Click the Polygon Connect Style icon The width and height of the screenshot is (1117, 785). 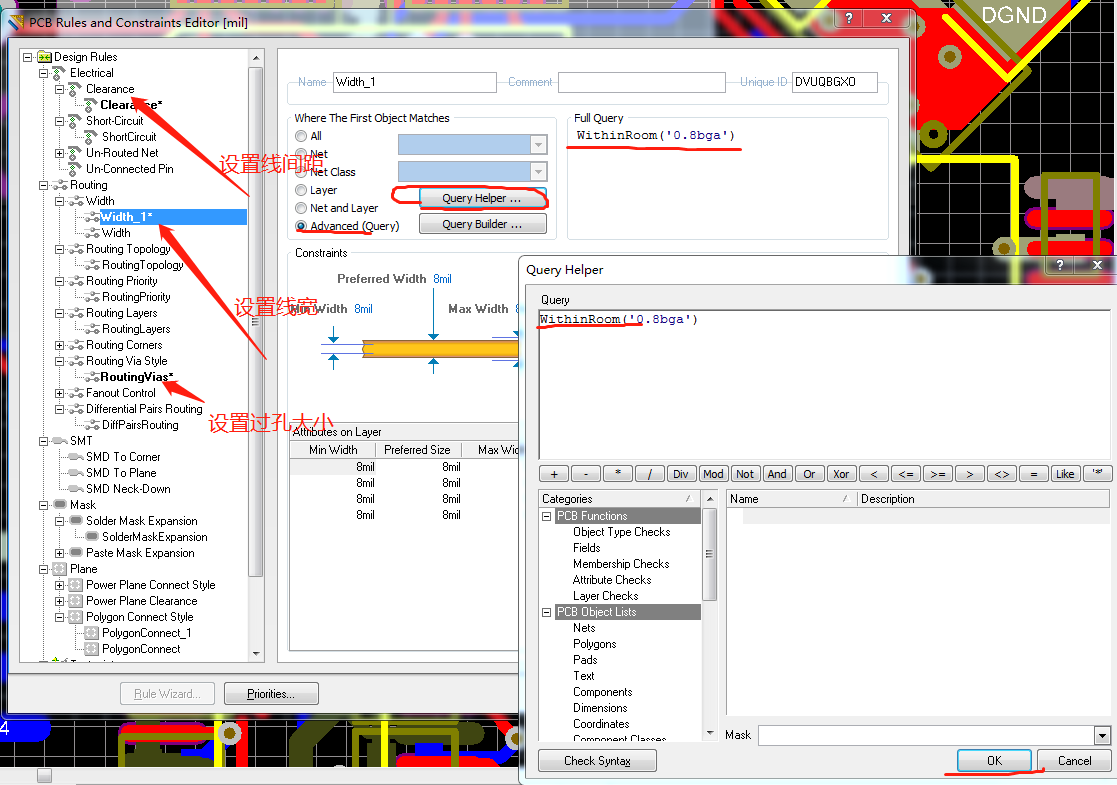(x=76, y=617)
